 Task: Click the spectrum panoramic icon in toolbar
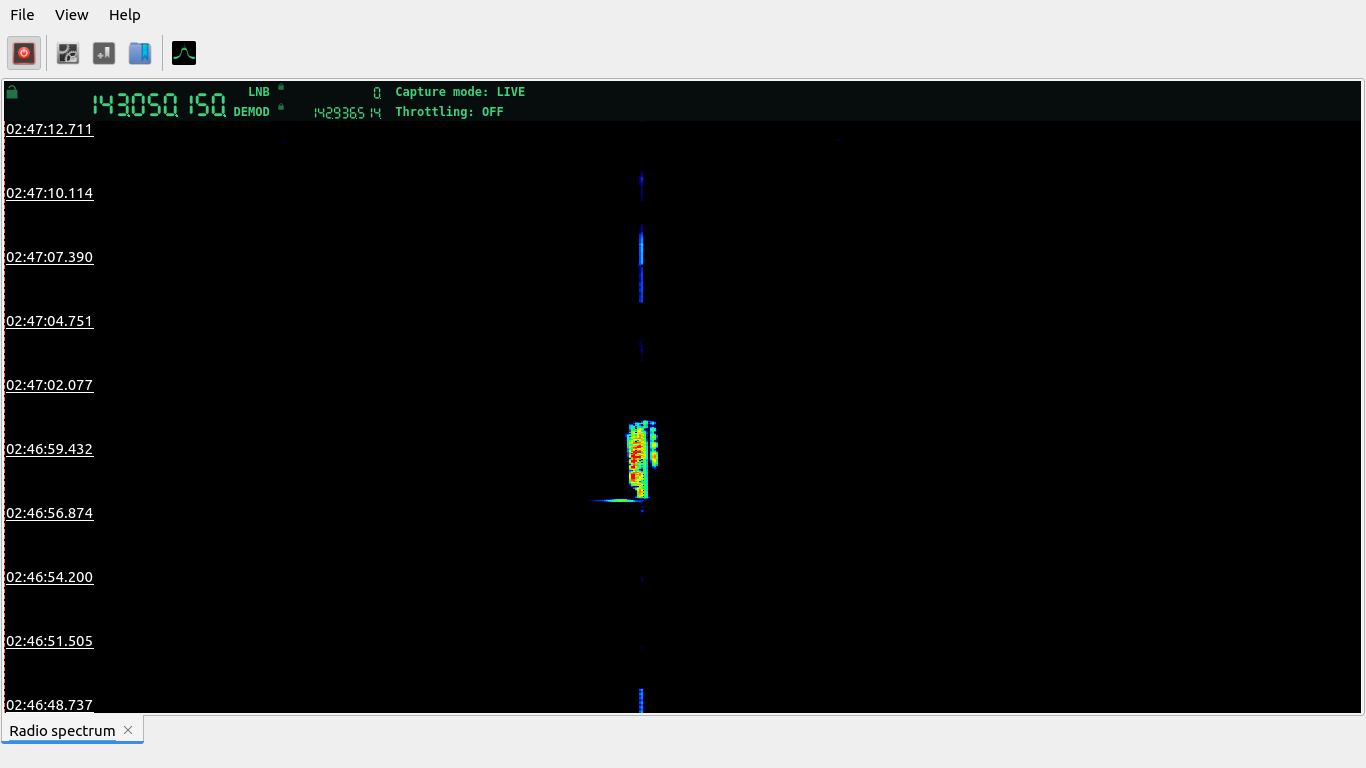[184, 53]
